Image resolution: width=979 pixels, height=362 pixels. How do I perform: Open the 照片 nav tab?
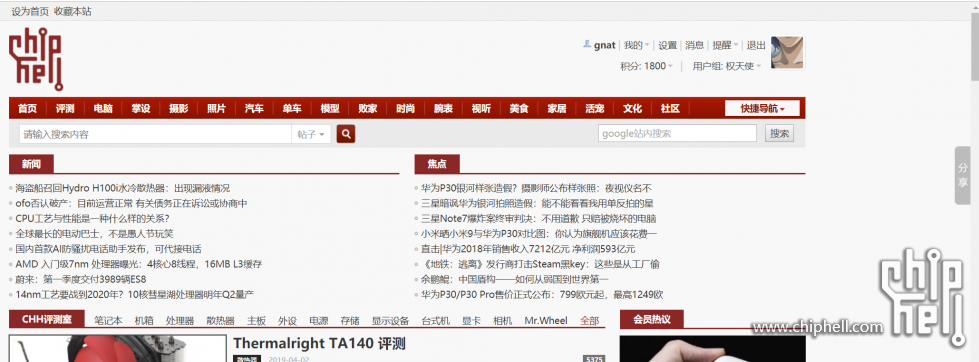[217, 108]
